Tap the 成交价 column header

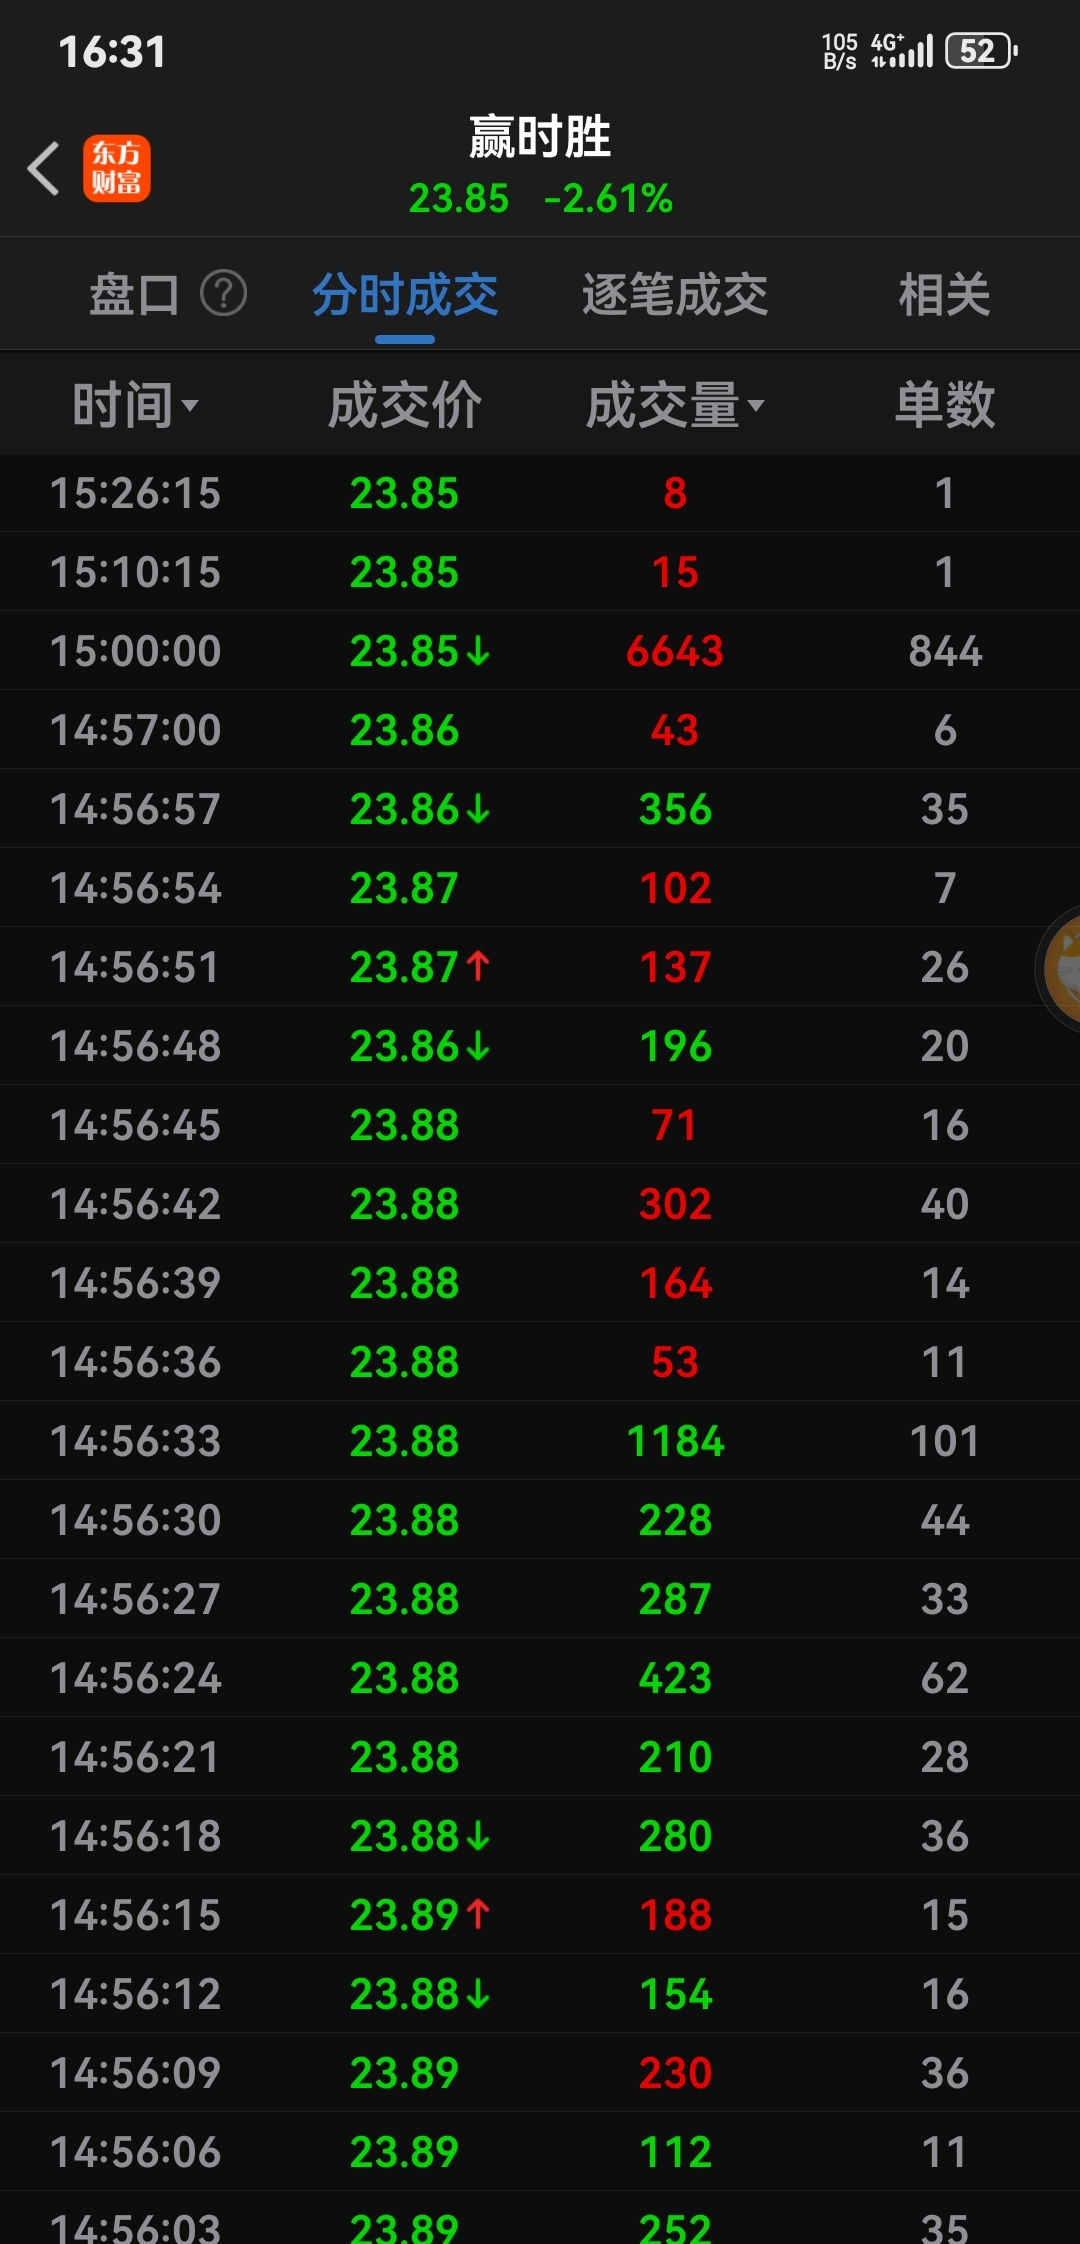405,405
